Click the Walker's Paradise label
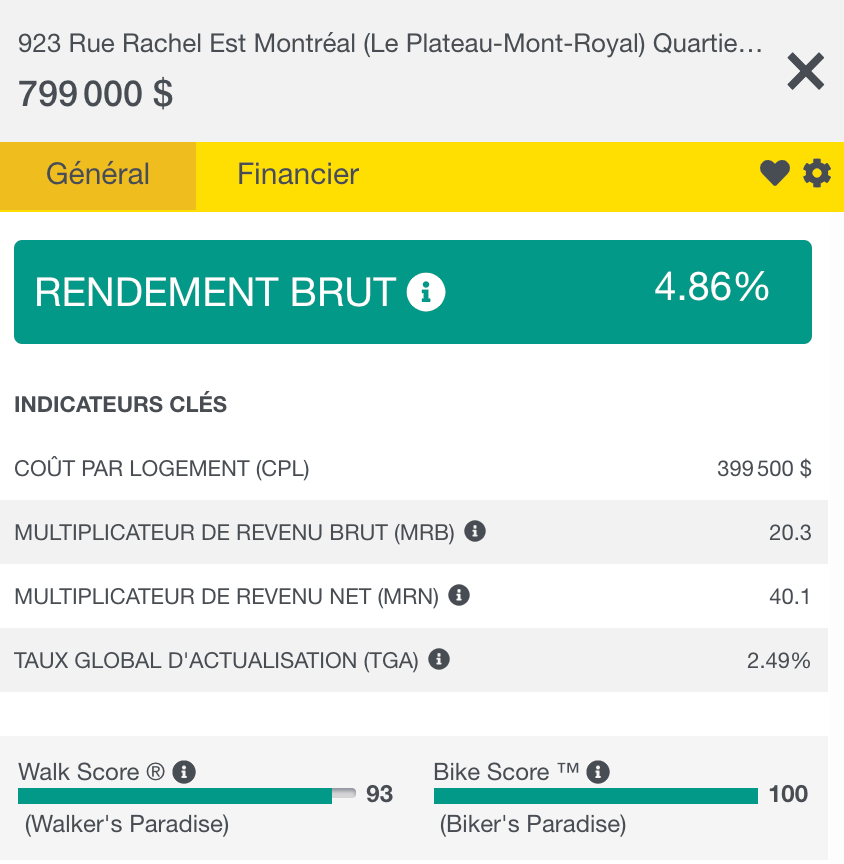 pyautogui.click(x=127, y=825)
